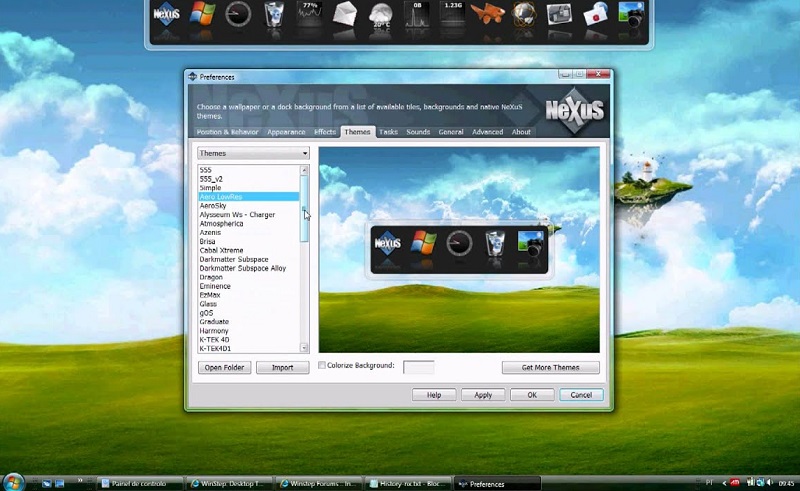Enable the Colorize Background checkbox
Image resolution: width=800 pixels, height=491 pixels.
click(x=322, y=365)
